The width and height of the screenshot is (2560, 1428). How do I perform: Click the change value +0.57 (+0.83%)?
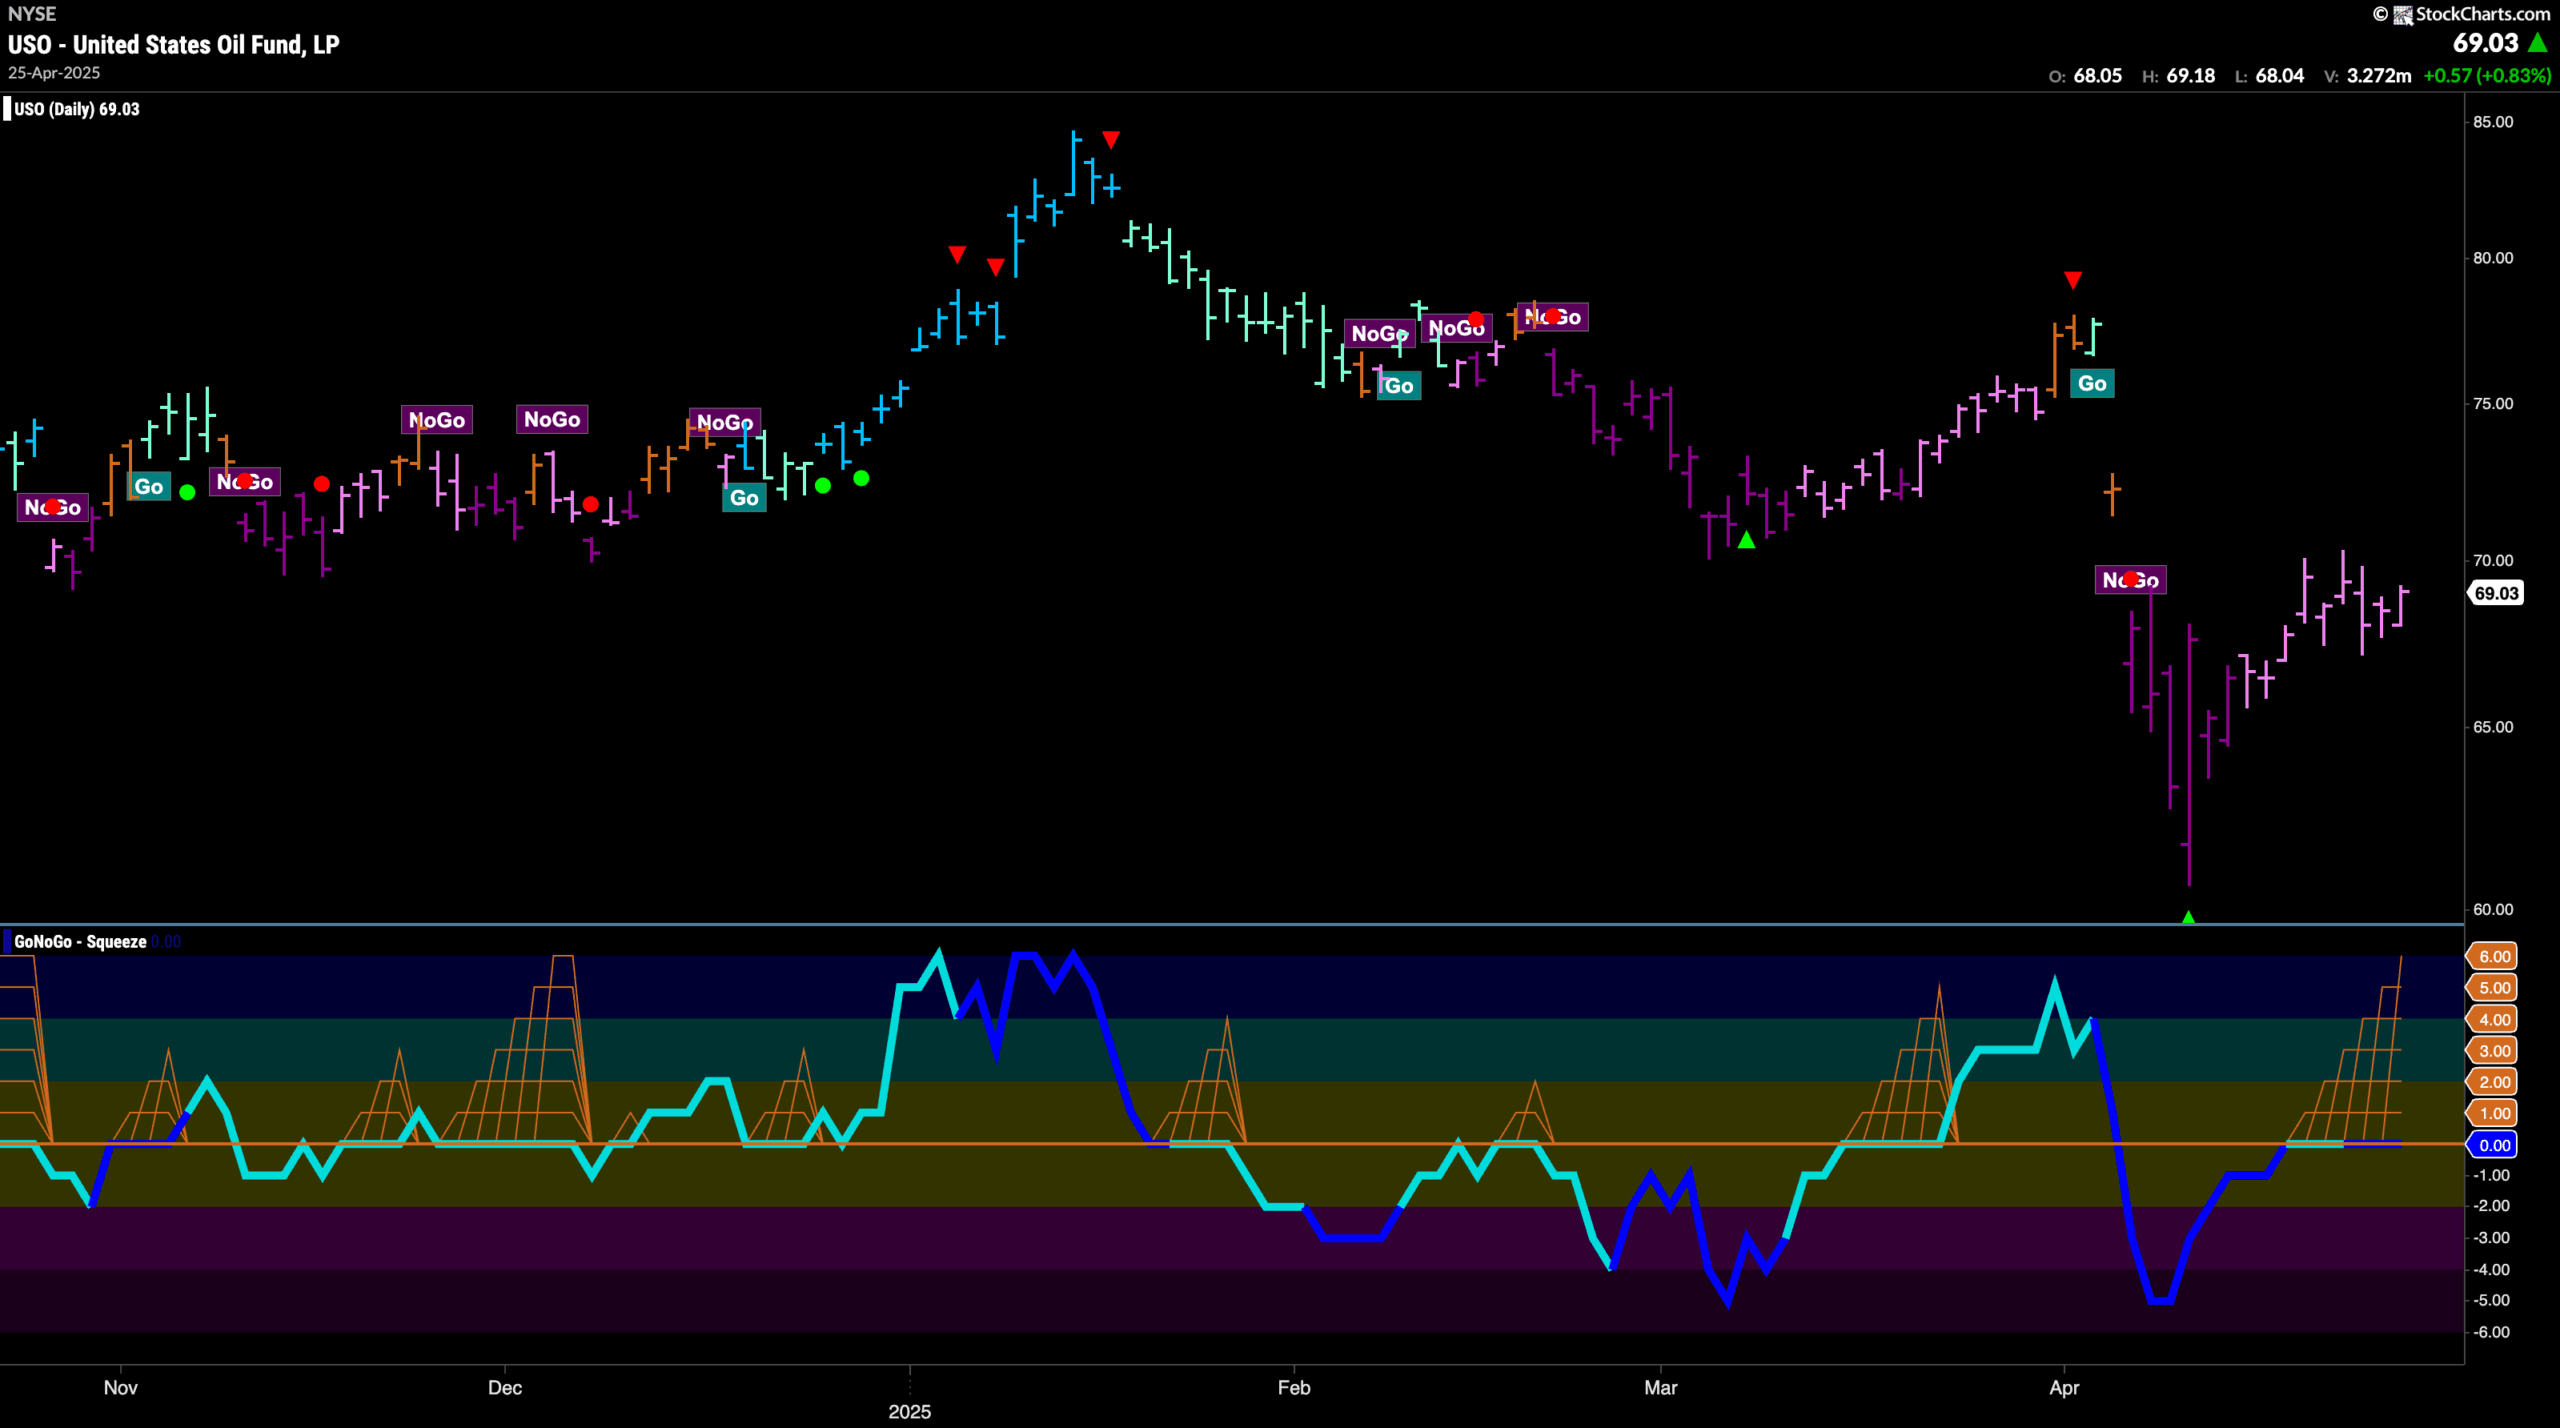click(2487, 76)
